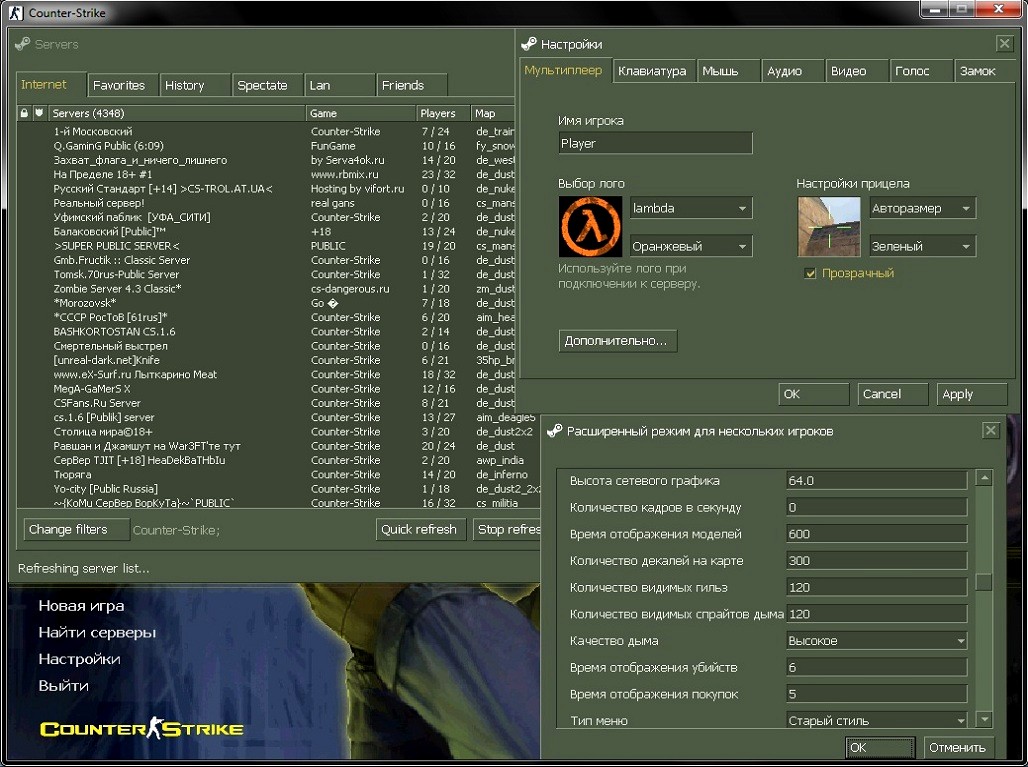Click the Quick refresh button

point(418,530)
